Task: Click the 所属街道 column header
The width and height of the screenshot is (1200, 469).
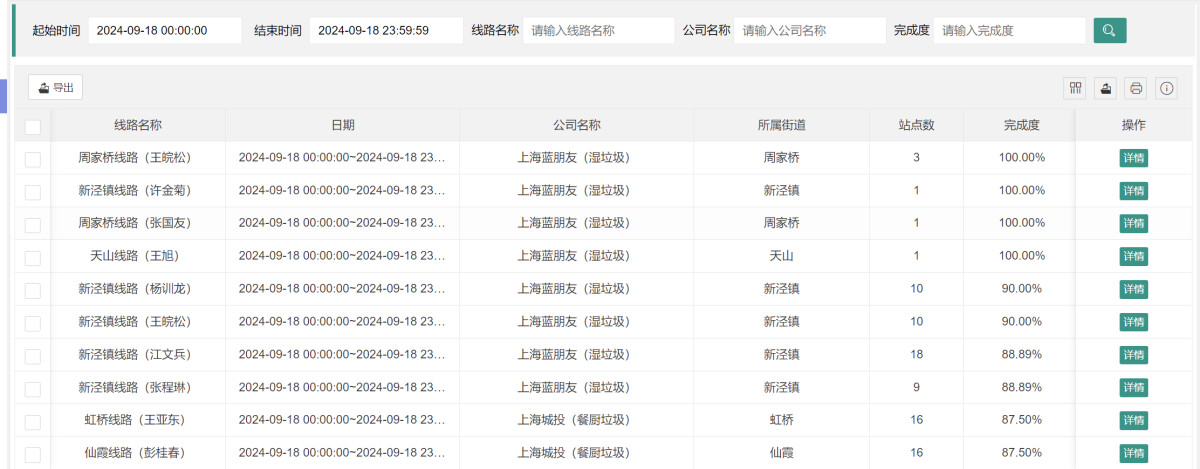Action: tap(782, 125)
